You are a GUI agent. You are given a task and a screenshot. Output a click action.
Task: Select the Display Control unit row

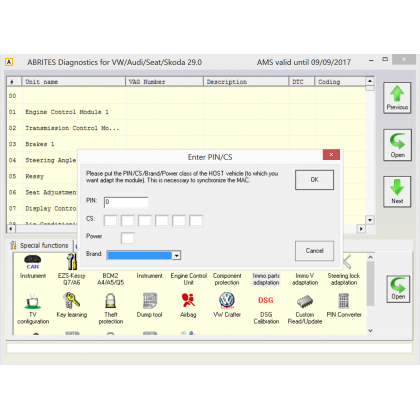[42, 209]
